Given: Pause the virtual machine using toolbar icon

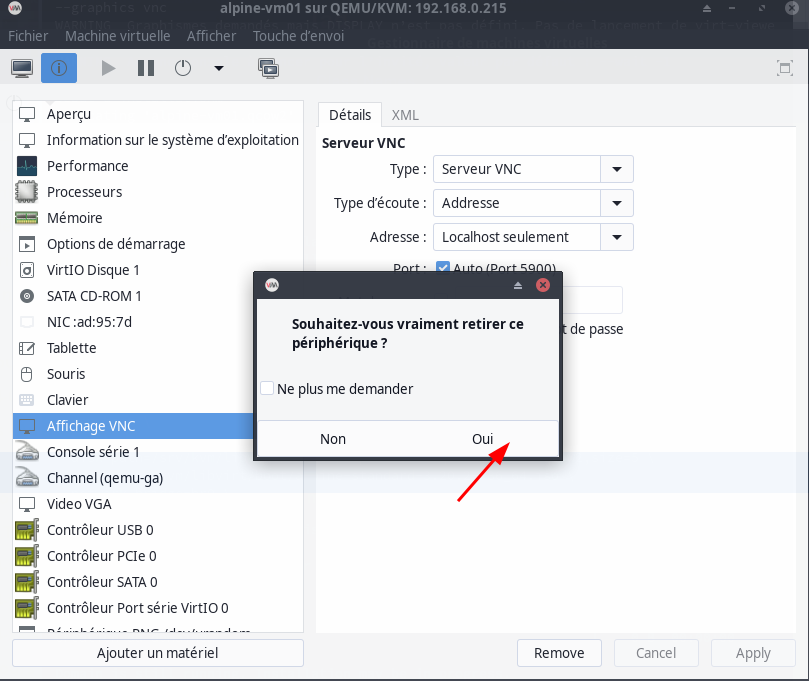Looking at the screenshot, I should tap(146, 68).
